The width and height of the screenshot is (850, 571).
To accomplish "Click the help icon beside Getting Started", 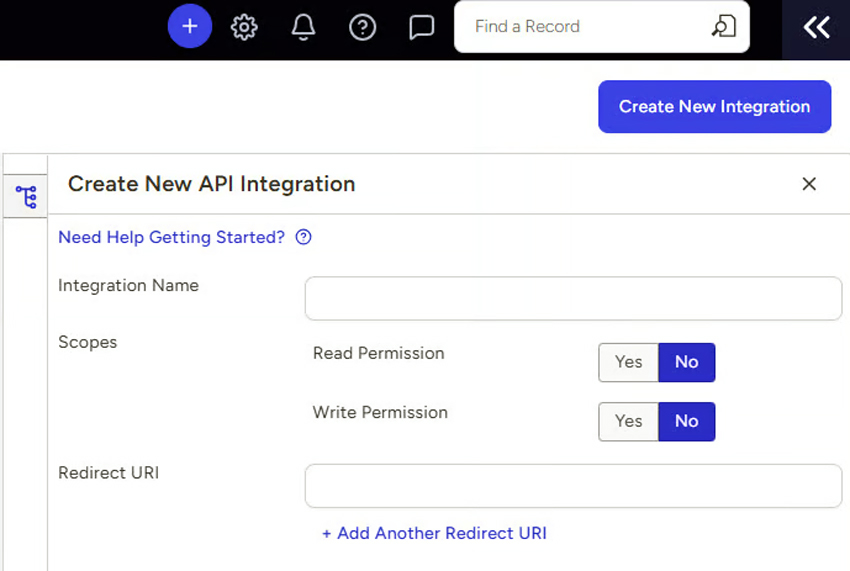I will tap(304, 238).
